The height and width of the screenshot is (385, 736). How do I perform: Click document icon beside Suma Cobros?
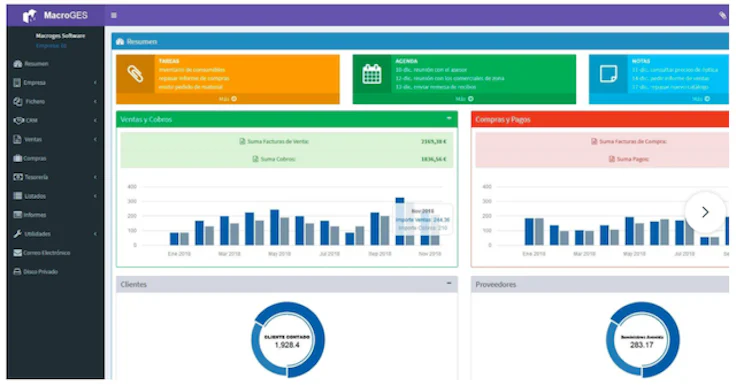[255, 159]
